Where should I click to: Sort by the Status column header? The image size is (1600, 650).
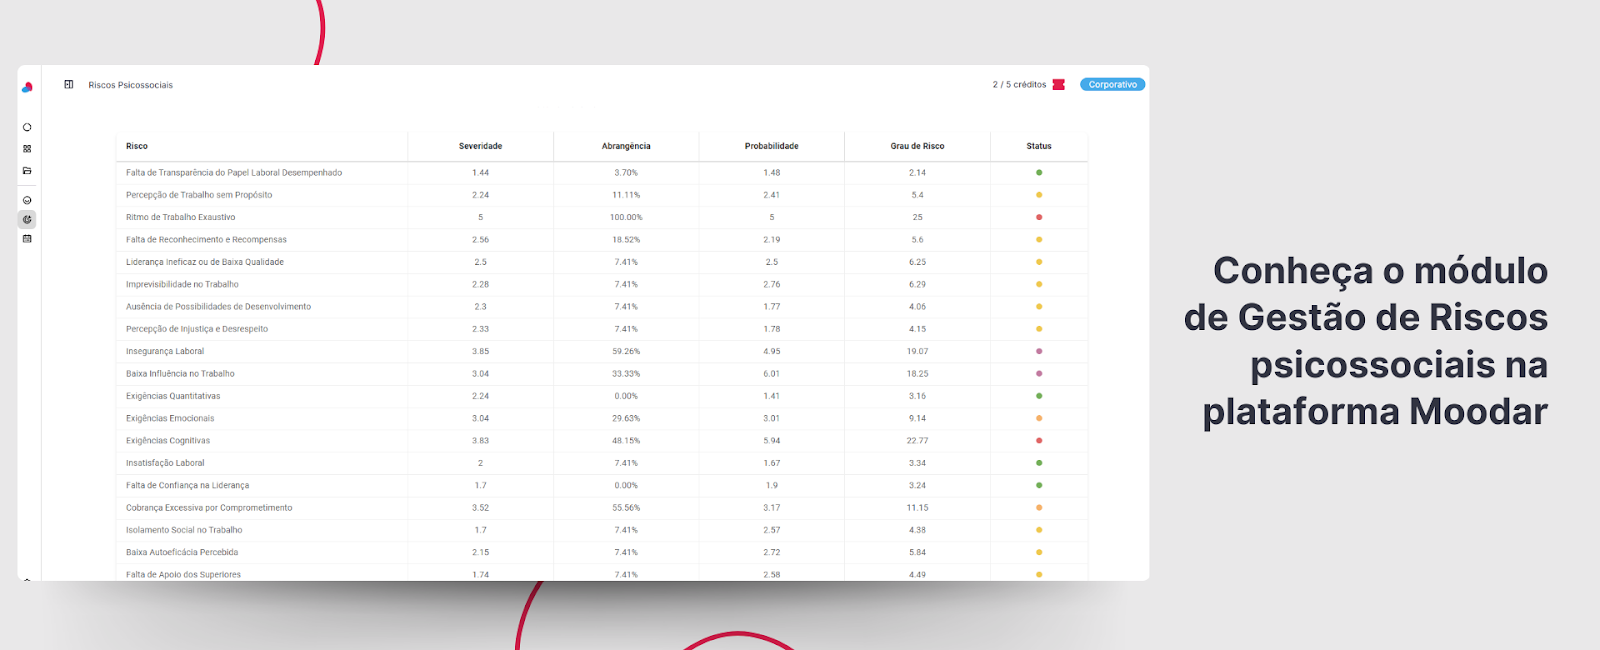[x=1039, y=146]
